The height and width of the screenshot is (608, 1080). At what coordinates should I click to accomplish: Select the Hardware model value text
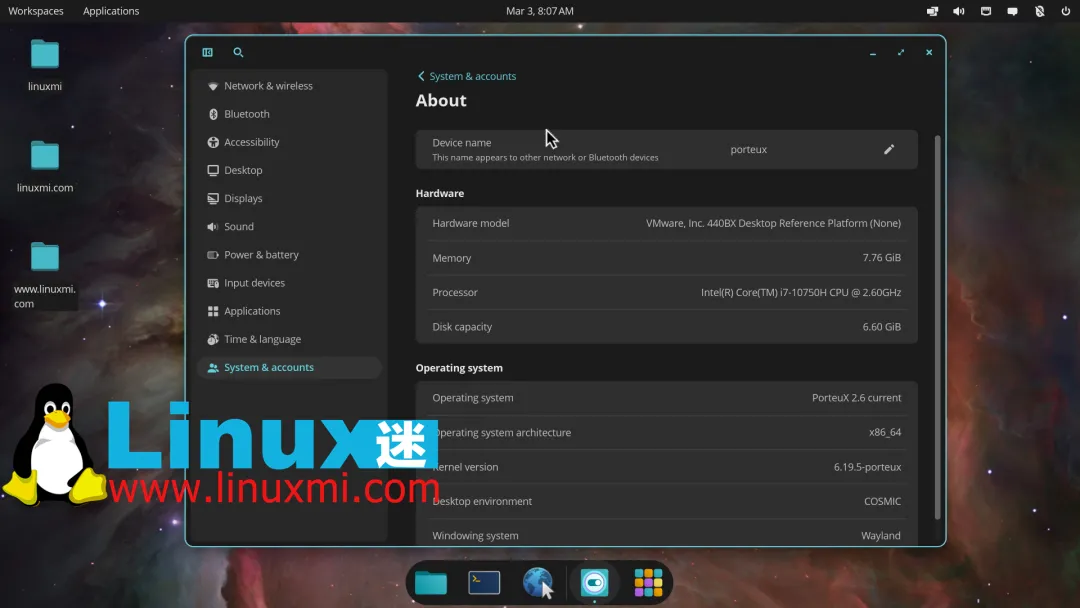pyautogui.click(x=773, y=223)
